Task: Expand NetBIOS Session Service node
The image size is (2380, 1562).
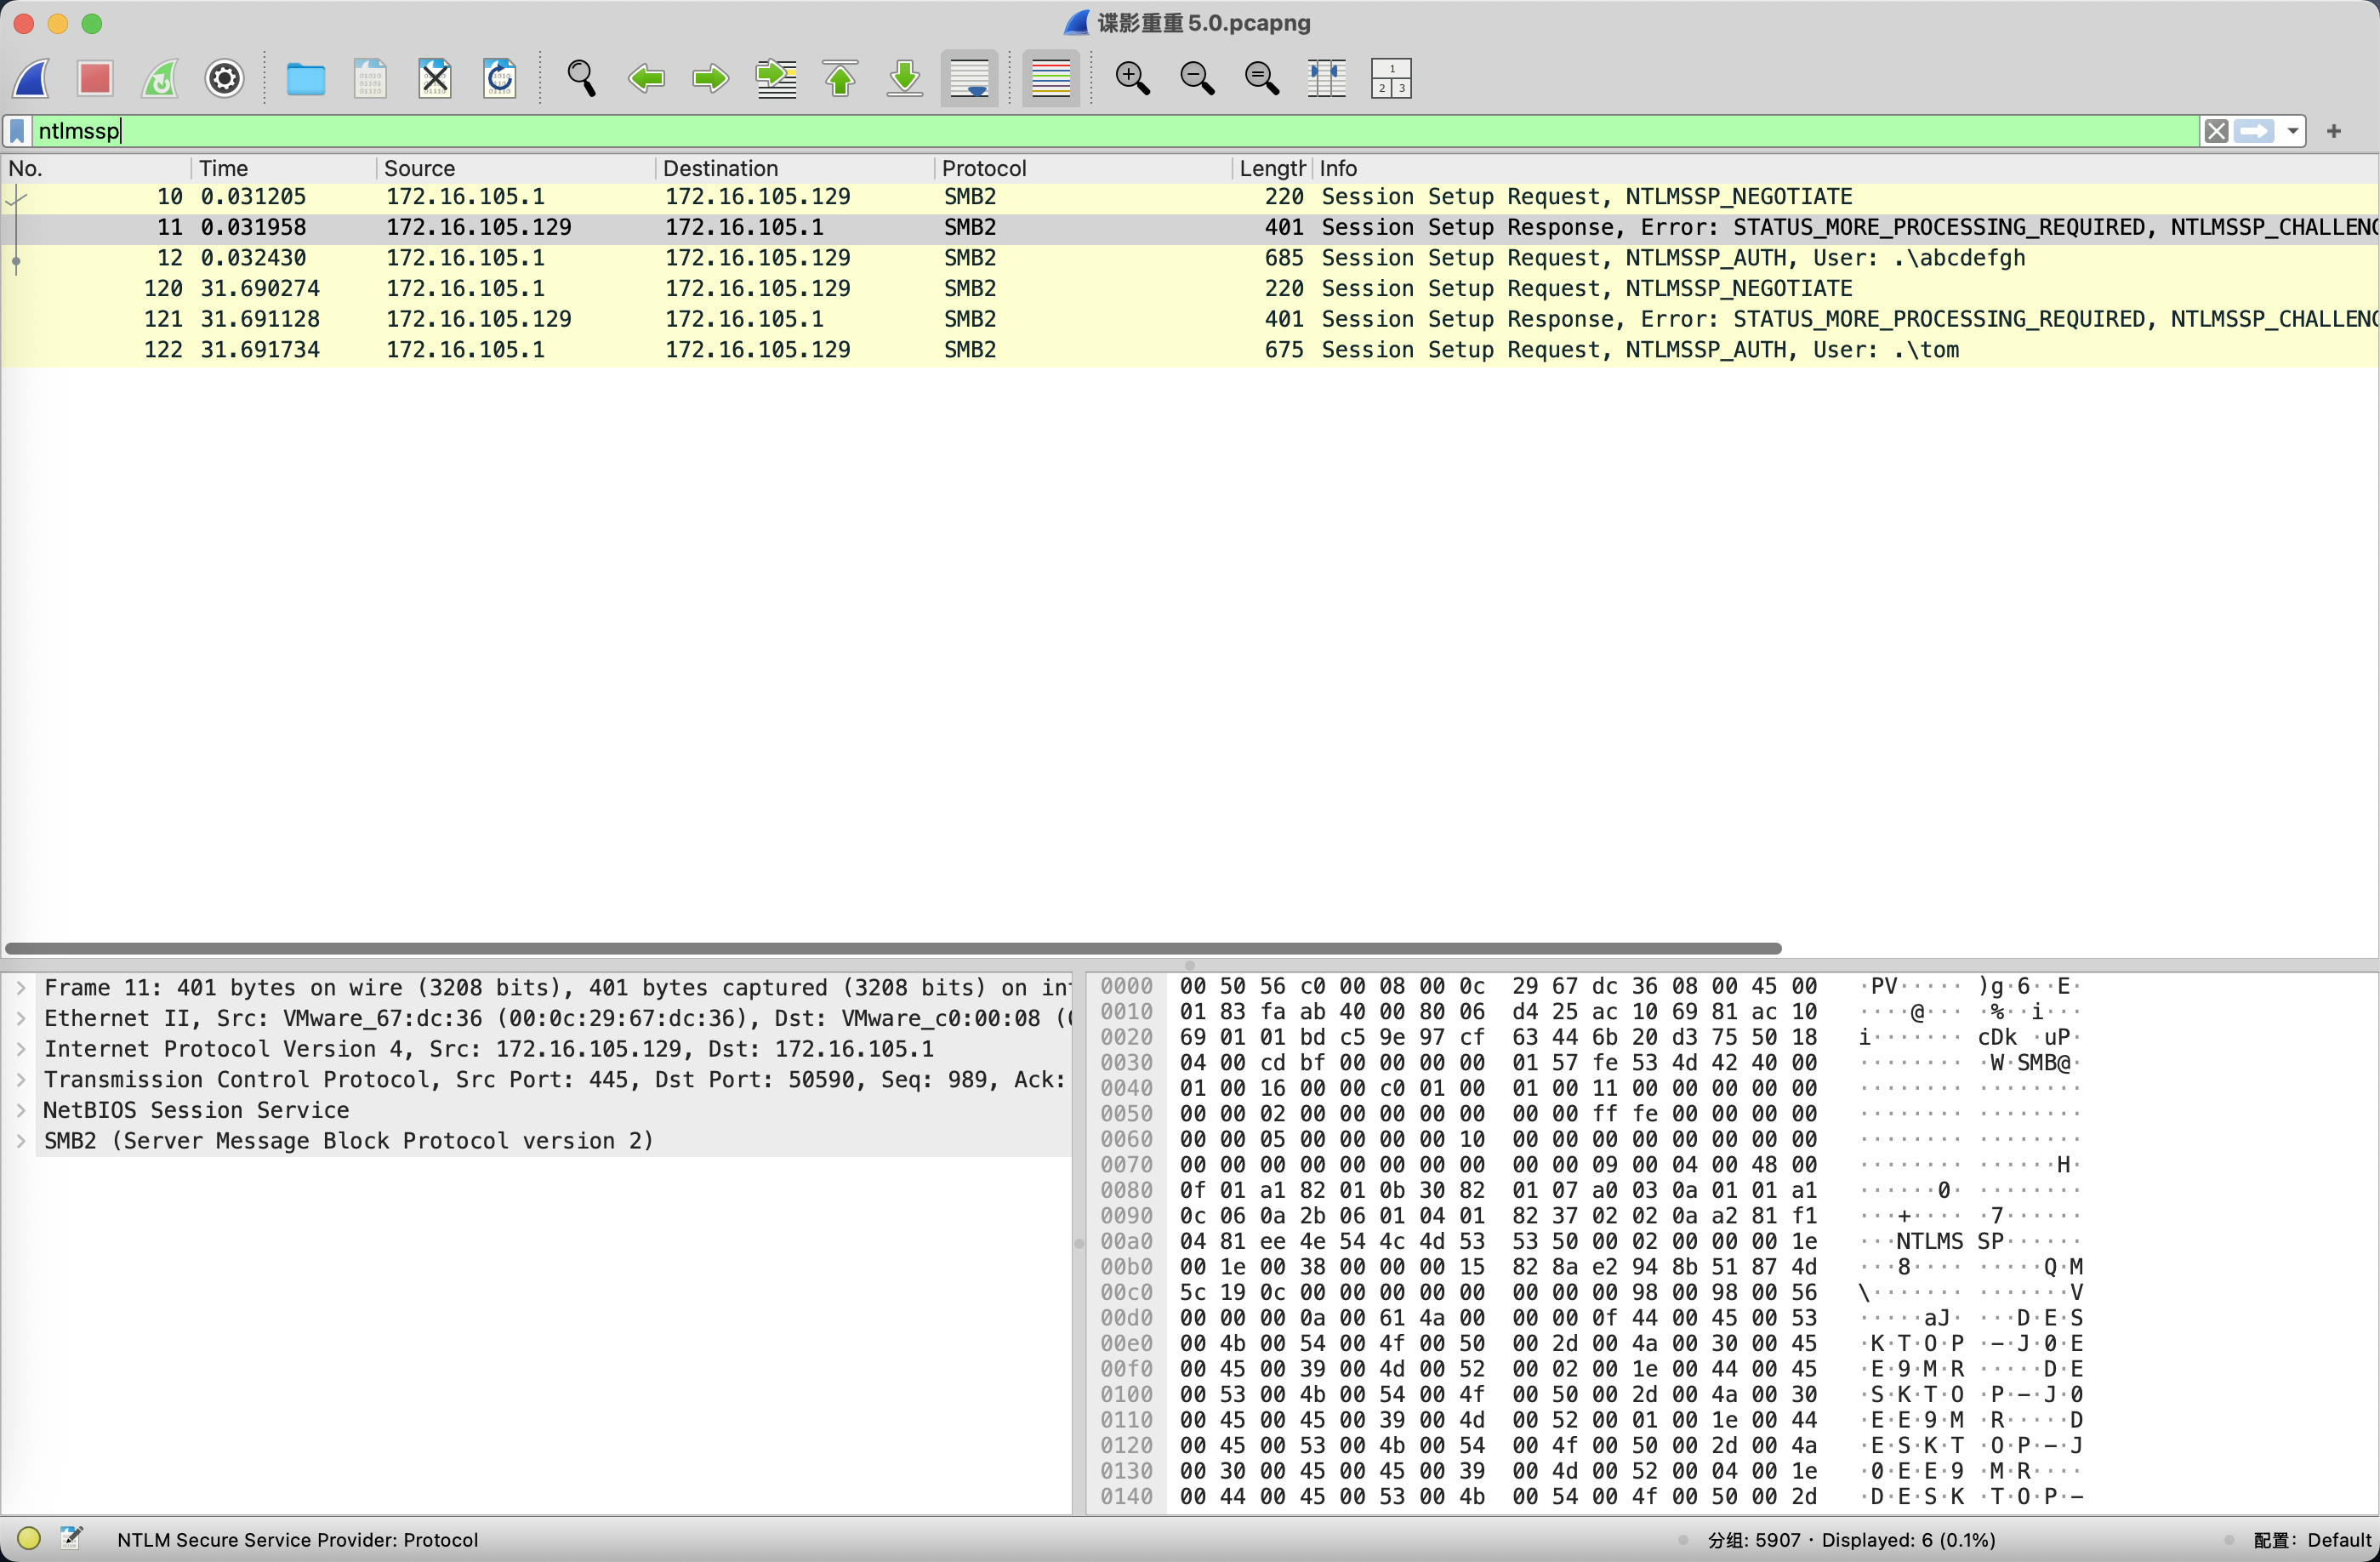Action: tap(20, 1110)
